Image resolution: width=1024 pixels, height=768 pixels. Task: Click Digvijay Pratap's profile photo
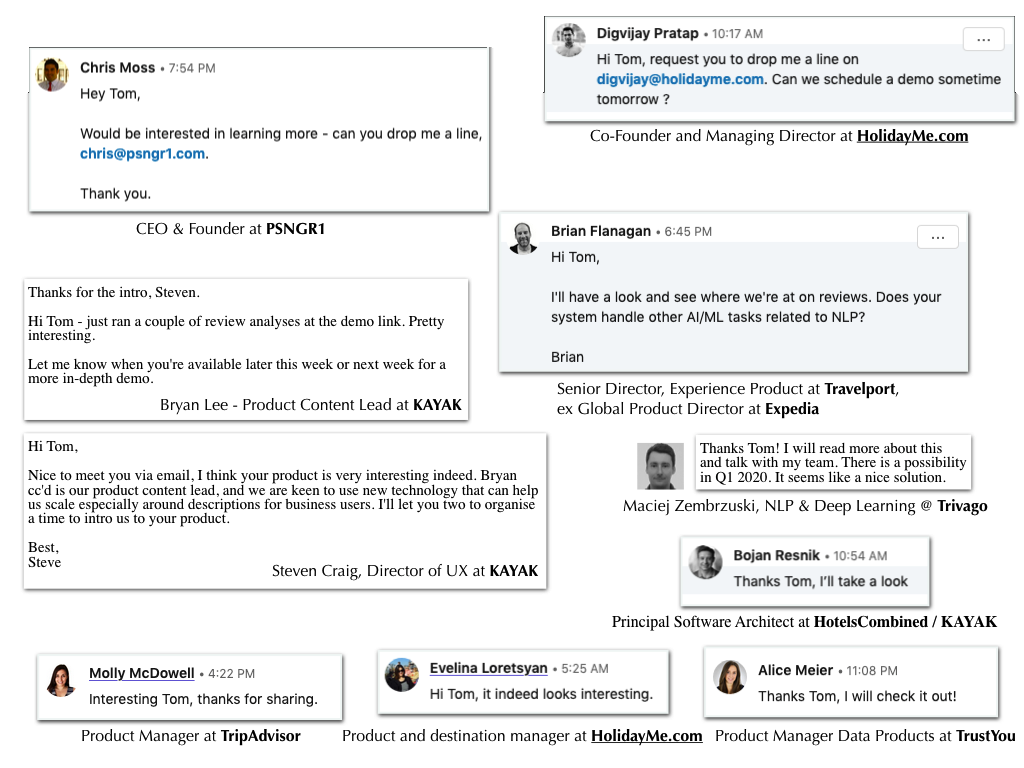569,40
